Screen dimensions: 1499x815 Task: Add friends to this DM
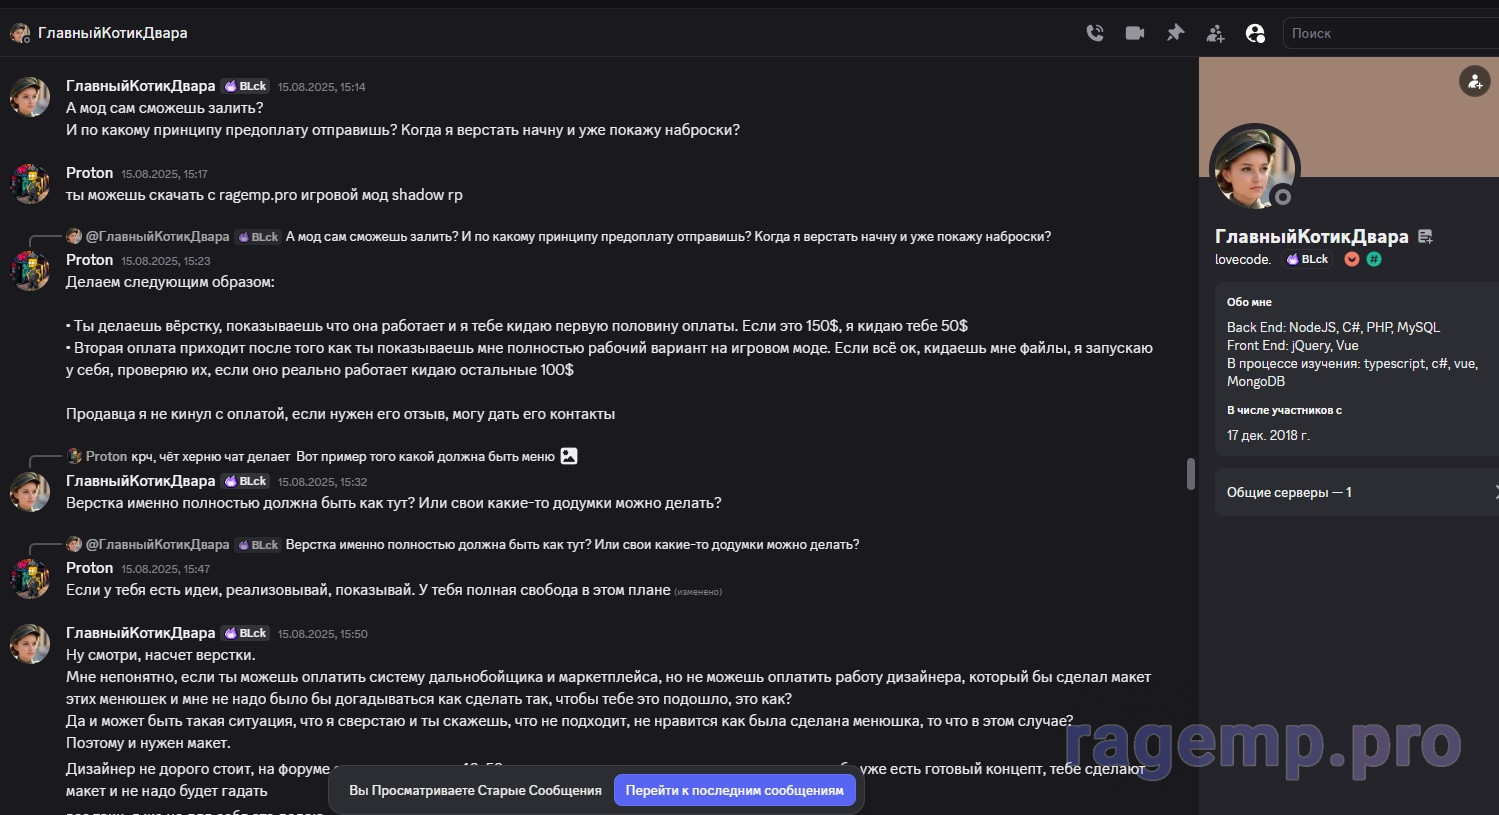(1215, 33)
